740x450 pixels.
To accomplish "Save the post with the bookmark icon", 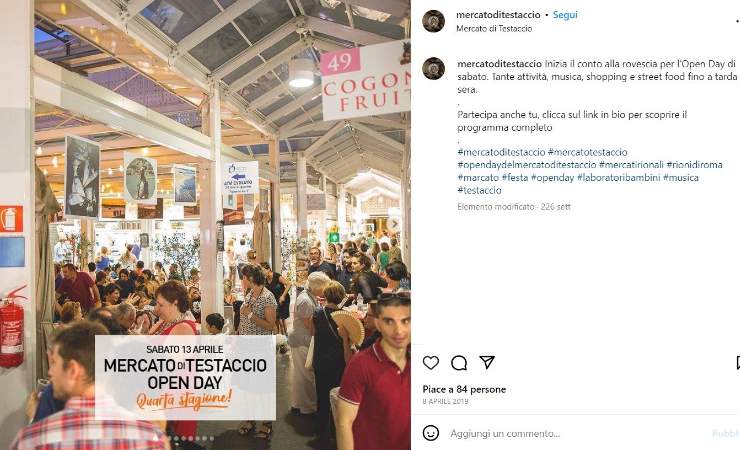I will 738,363.
